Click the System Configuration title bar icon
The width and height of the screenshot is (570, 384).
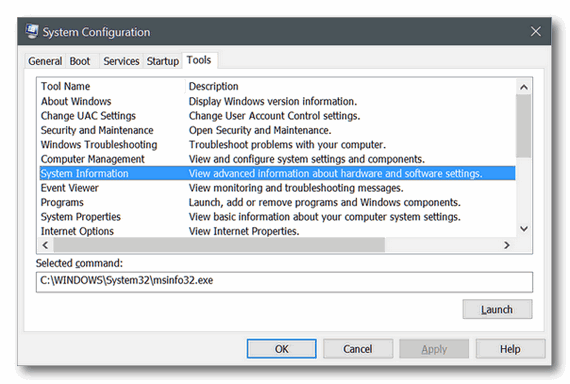(x=32, y=31)
